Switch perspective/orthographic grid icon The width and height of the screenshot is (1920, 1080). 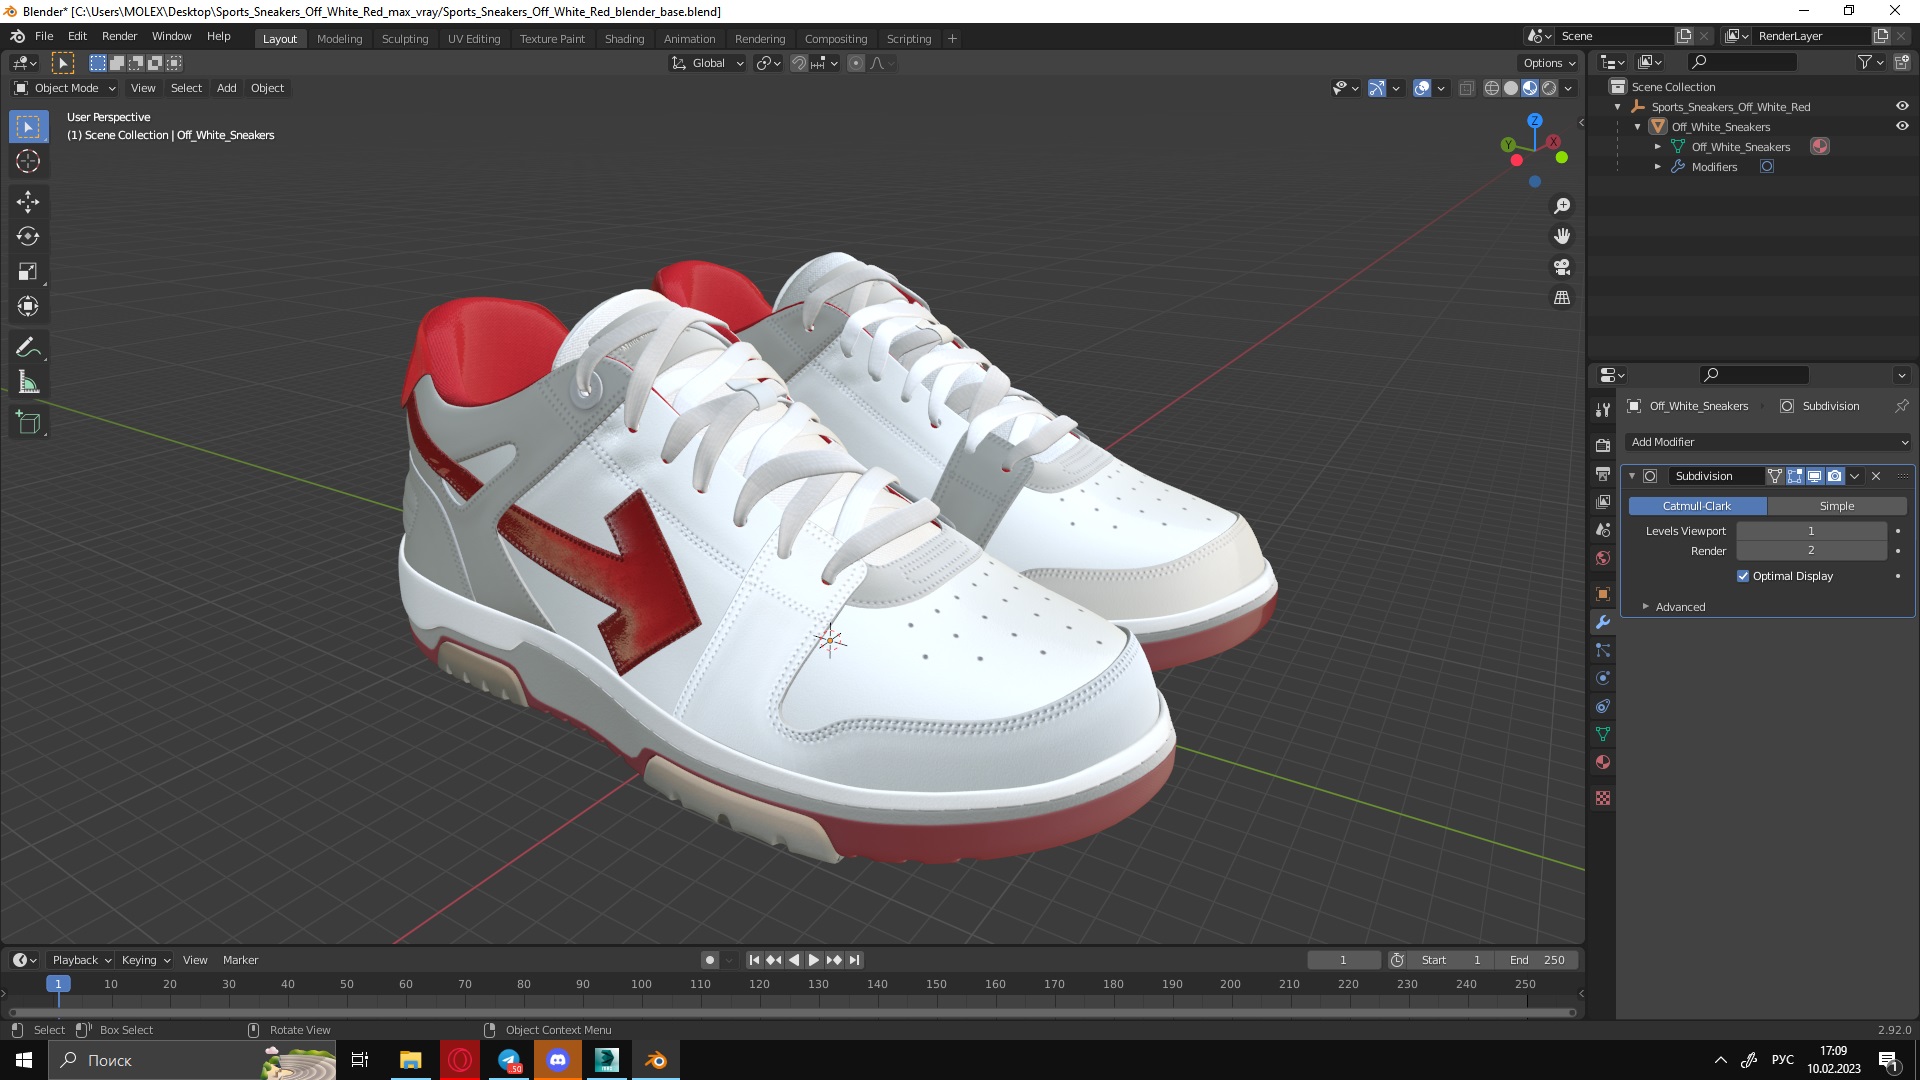coord(1562,298)
